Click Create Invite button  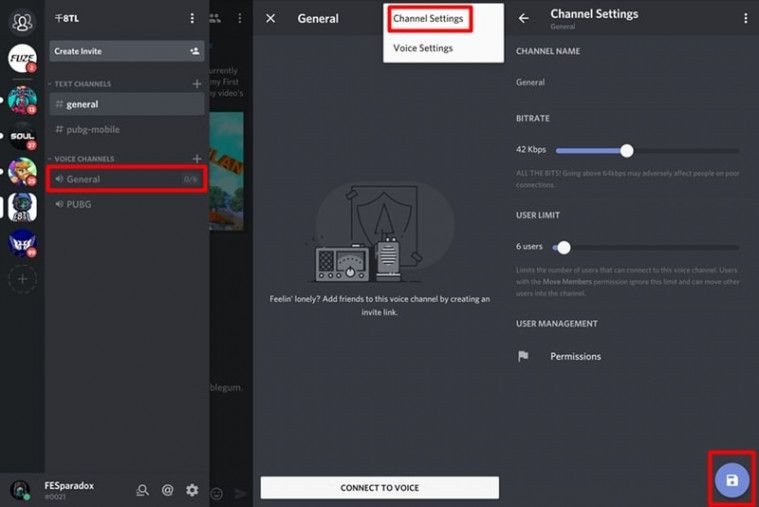127,51
